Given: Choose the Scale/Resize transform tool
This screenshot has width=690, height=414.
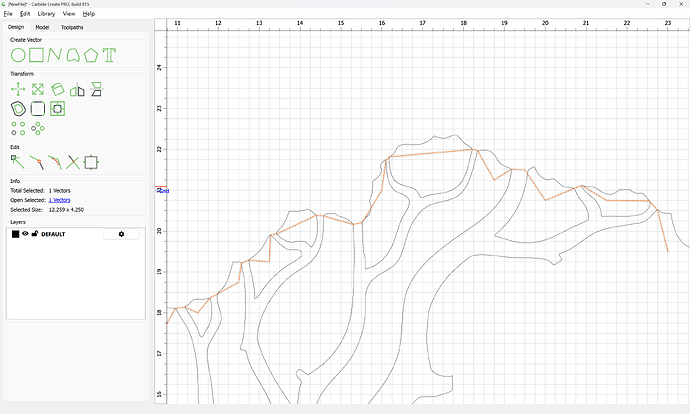Looking at the screenshot, I should pyautogui.click(x=38, y=89).
